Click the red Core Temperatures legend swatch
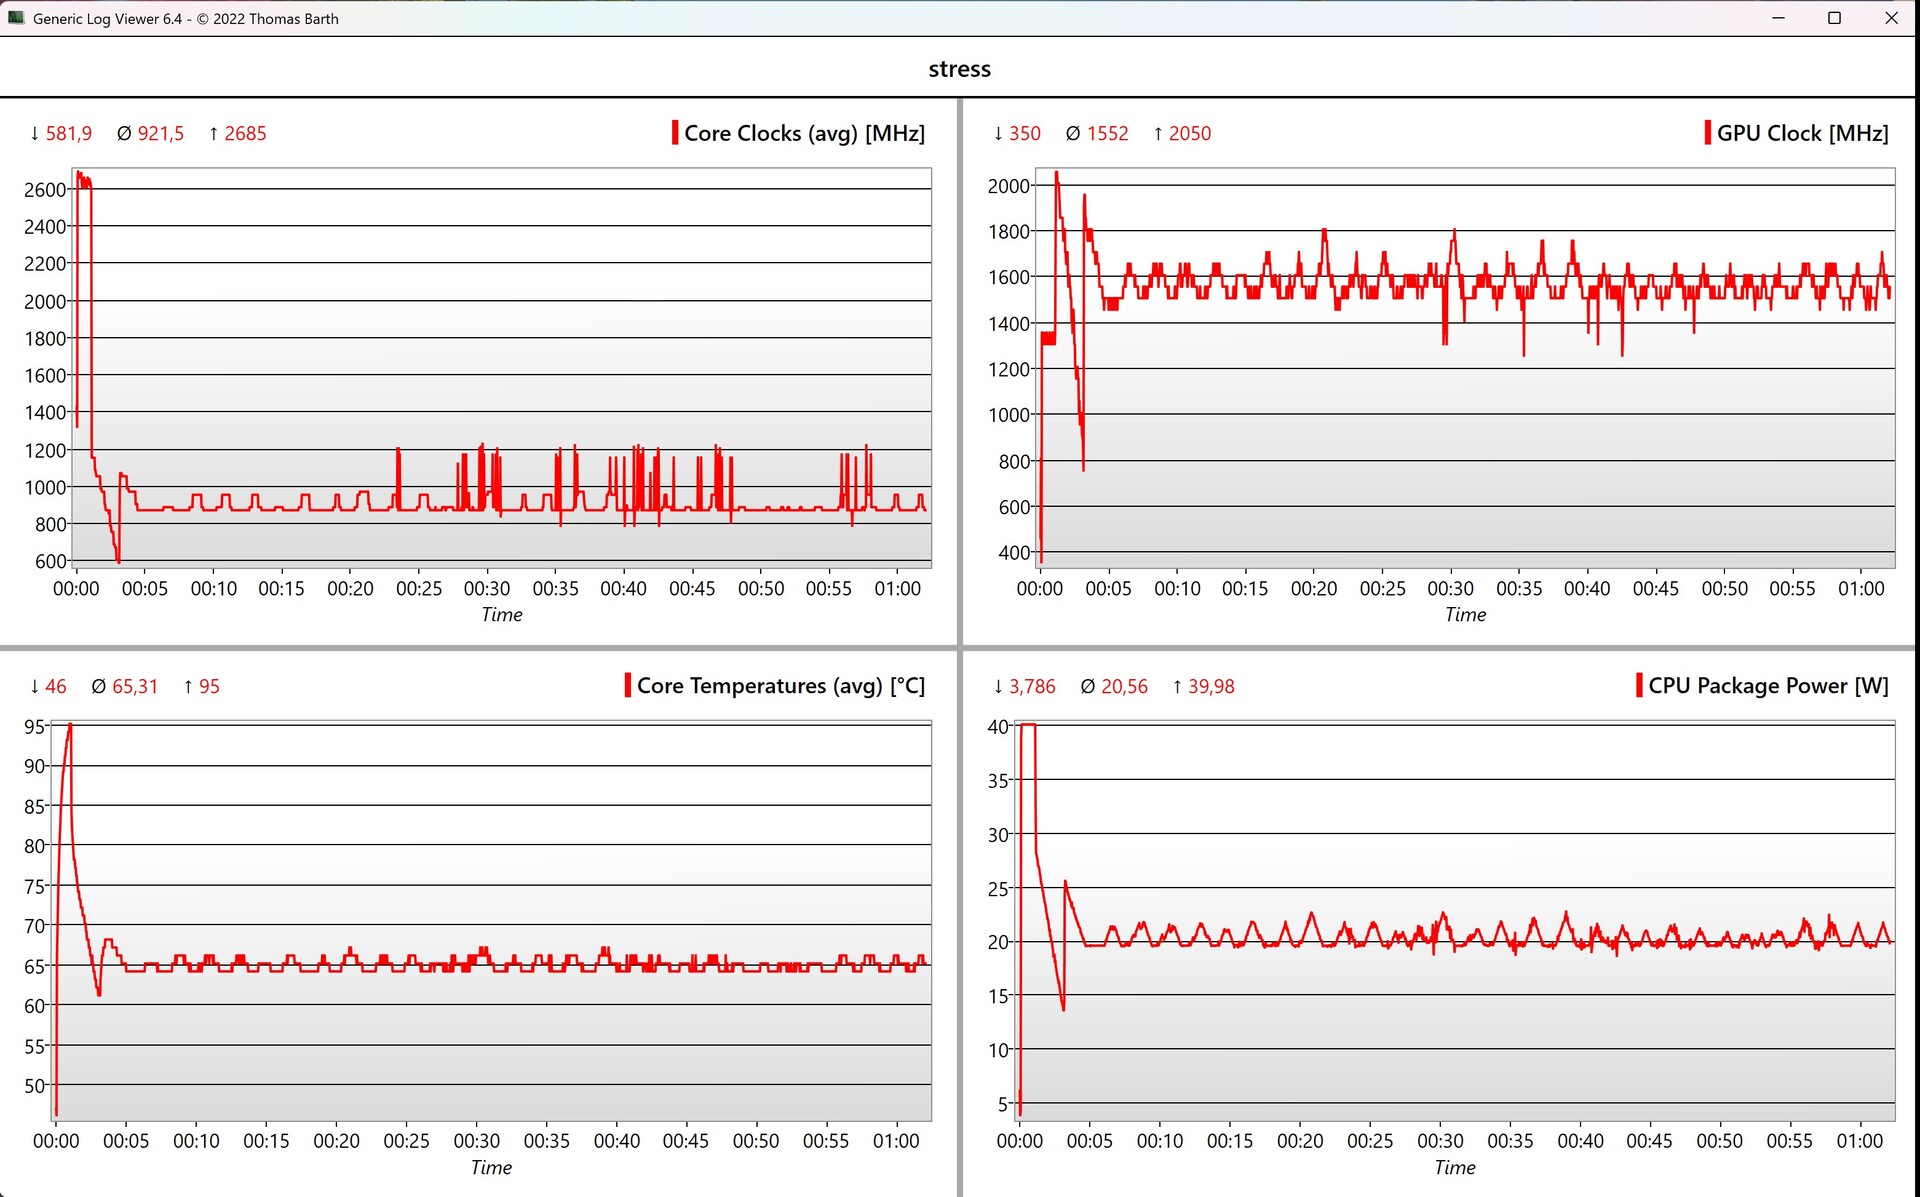Viewport: 1920px width, 1197px height. (627, 686)
